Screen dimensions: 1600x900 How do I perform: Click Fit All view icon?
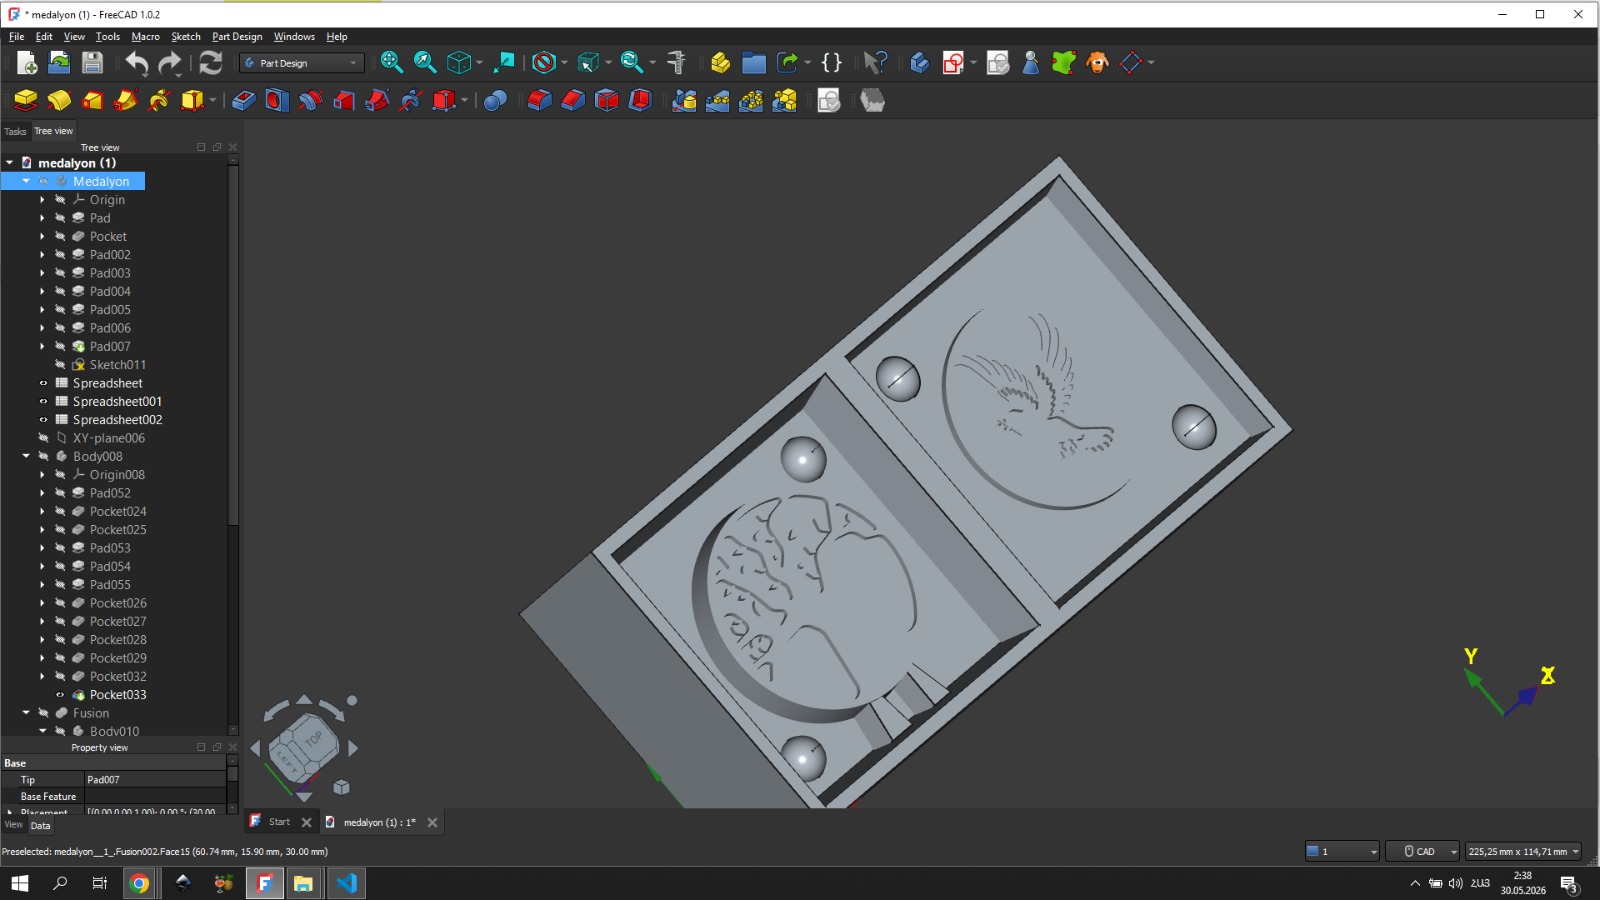point(392,63)
